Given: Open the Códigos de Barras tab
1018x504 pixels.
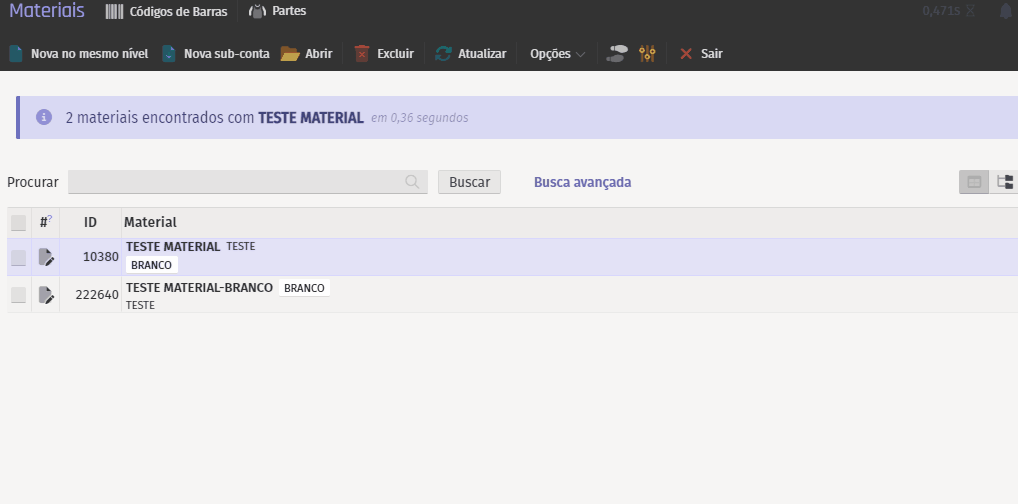Looking at the screenshot, I should click(x=166, y=11).
